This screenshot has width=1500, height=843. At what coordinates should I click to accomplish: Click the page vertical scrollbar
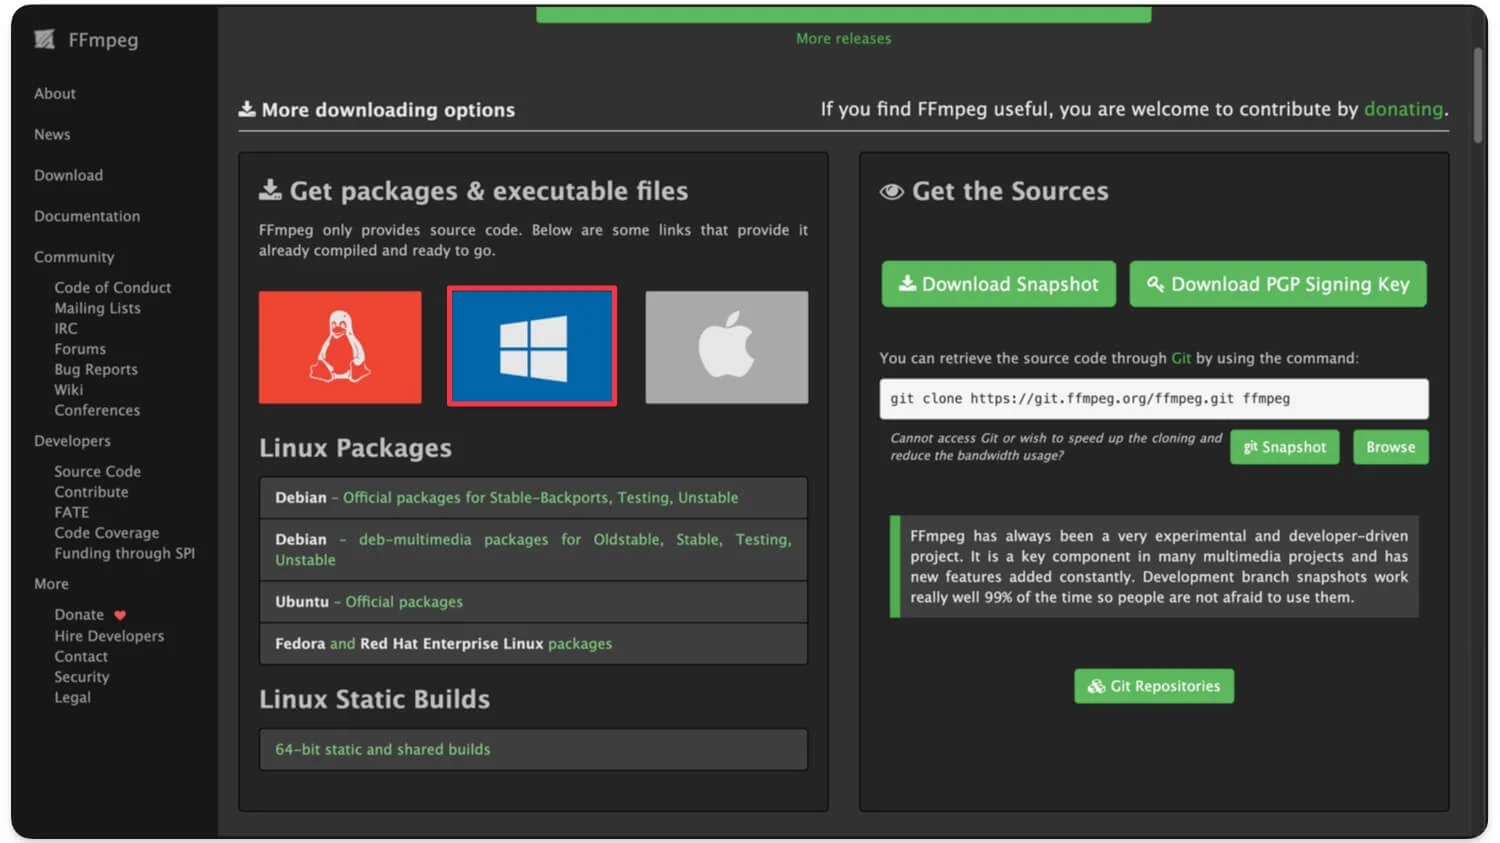coord(1477,100)
